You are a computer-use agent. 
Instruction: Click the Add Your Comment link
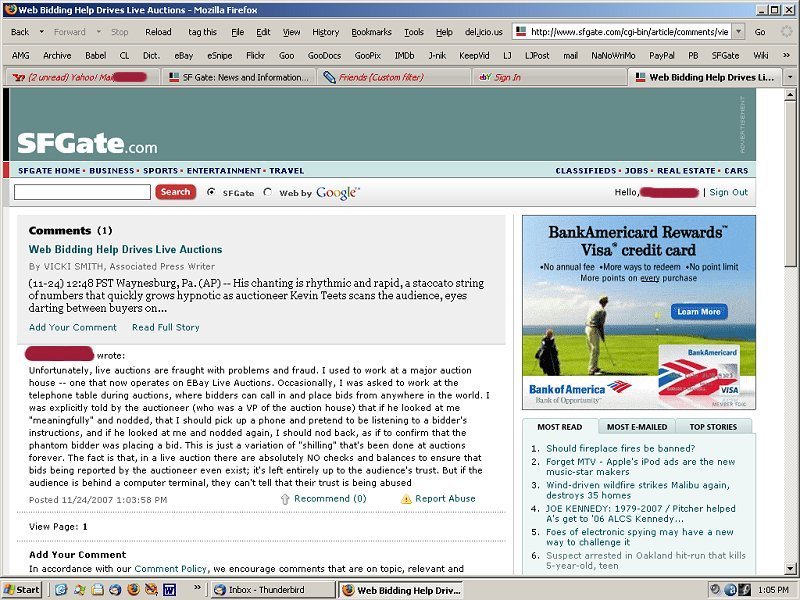point(73,328)
